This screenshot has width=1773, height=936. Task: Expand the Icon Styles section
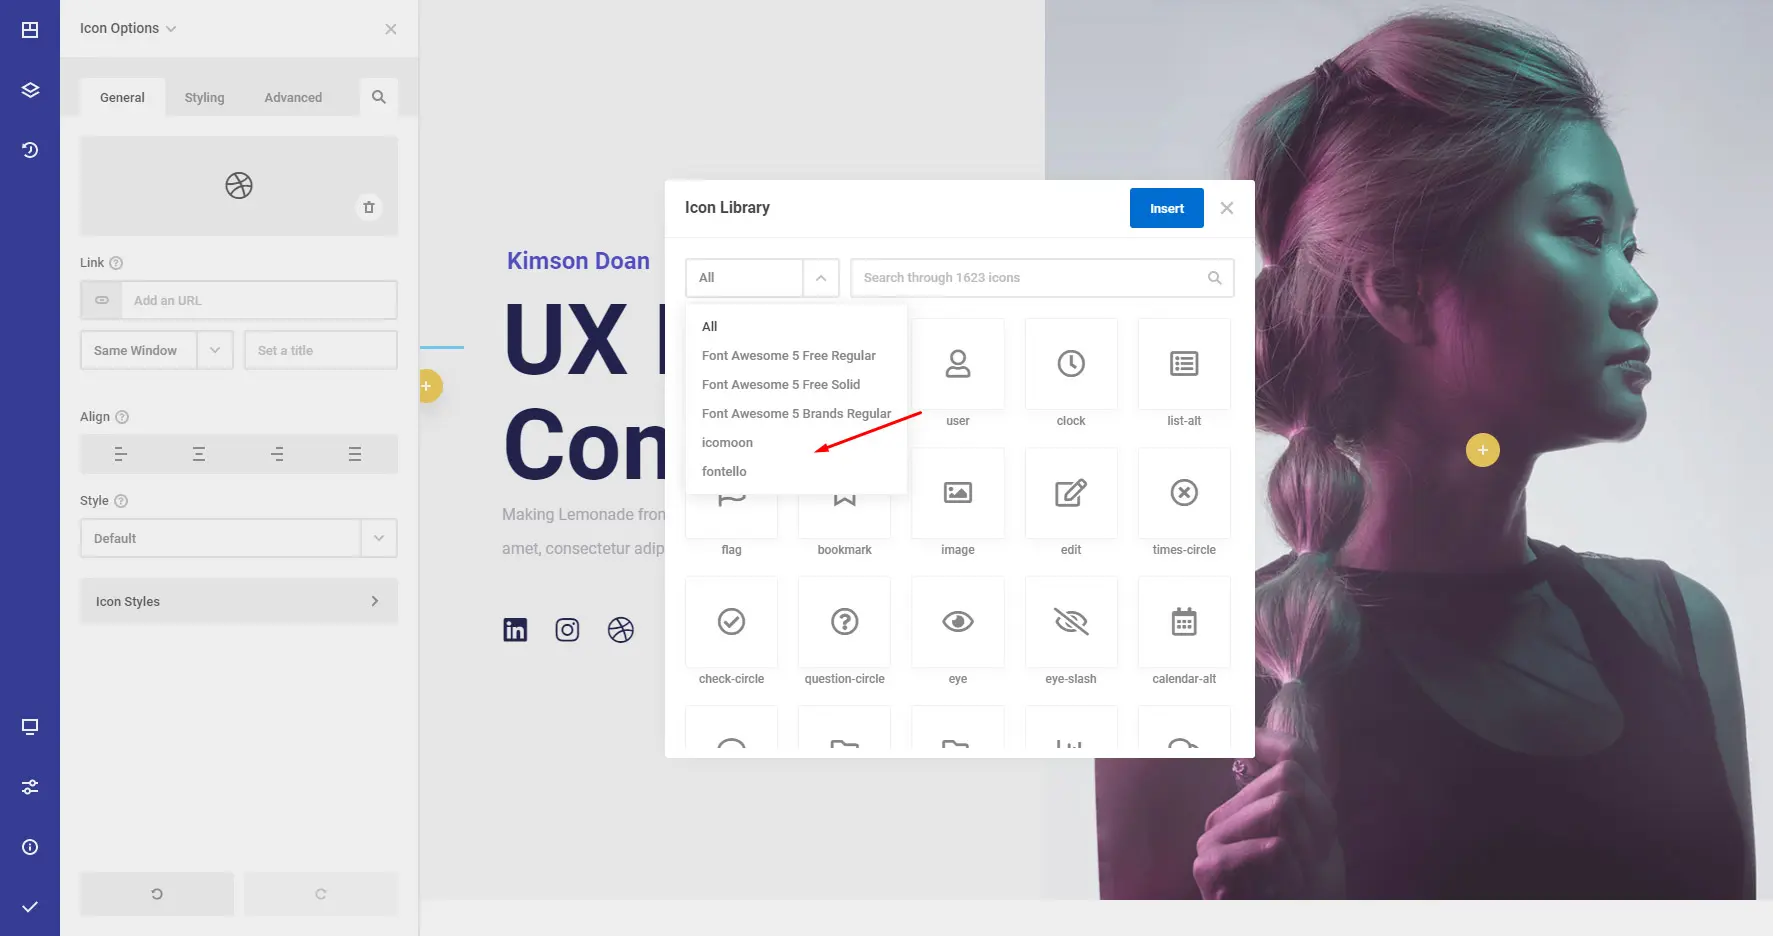(x=239, y=601)
